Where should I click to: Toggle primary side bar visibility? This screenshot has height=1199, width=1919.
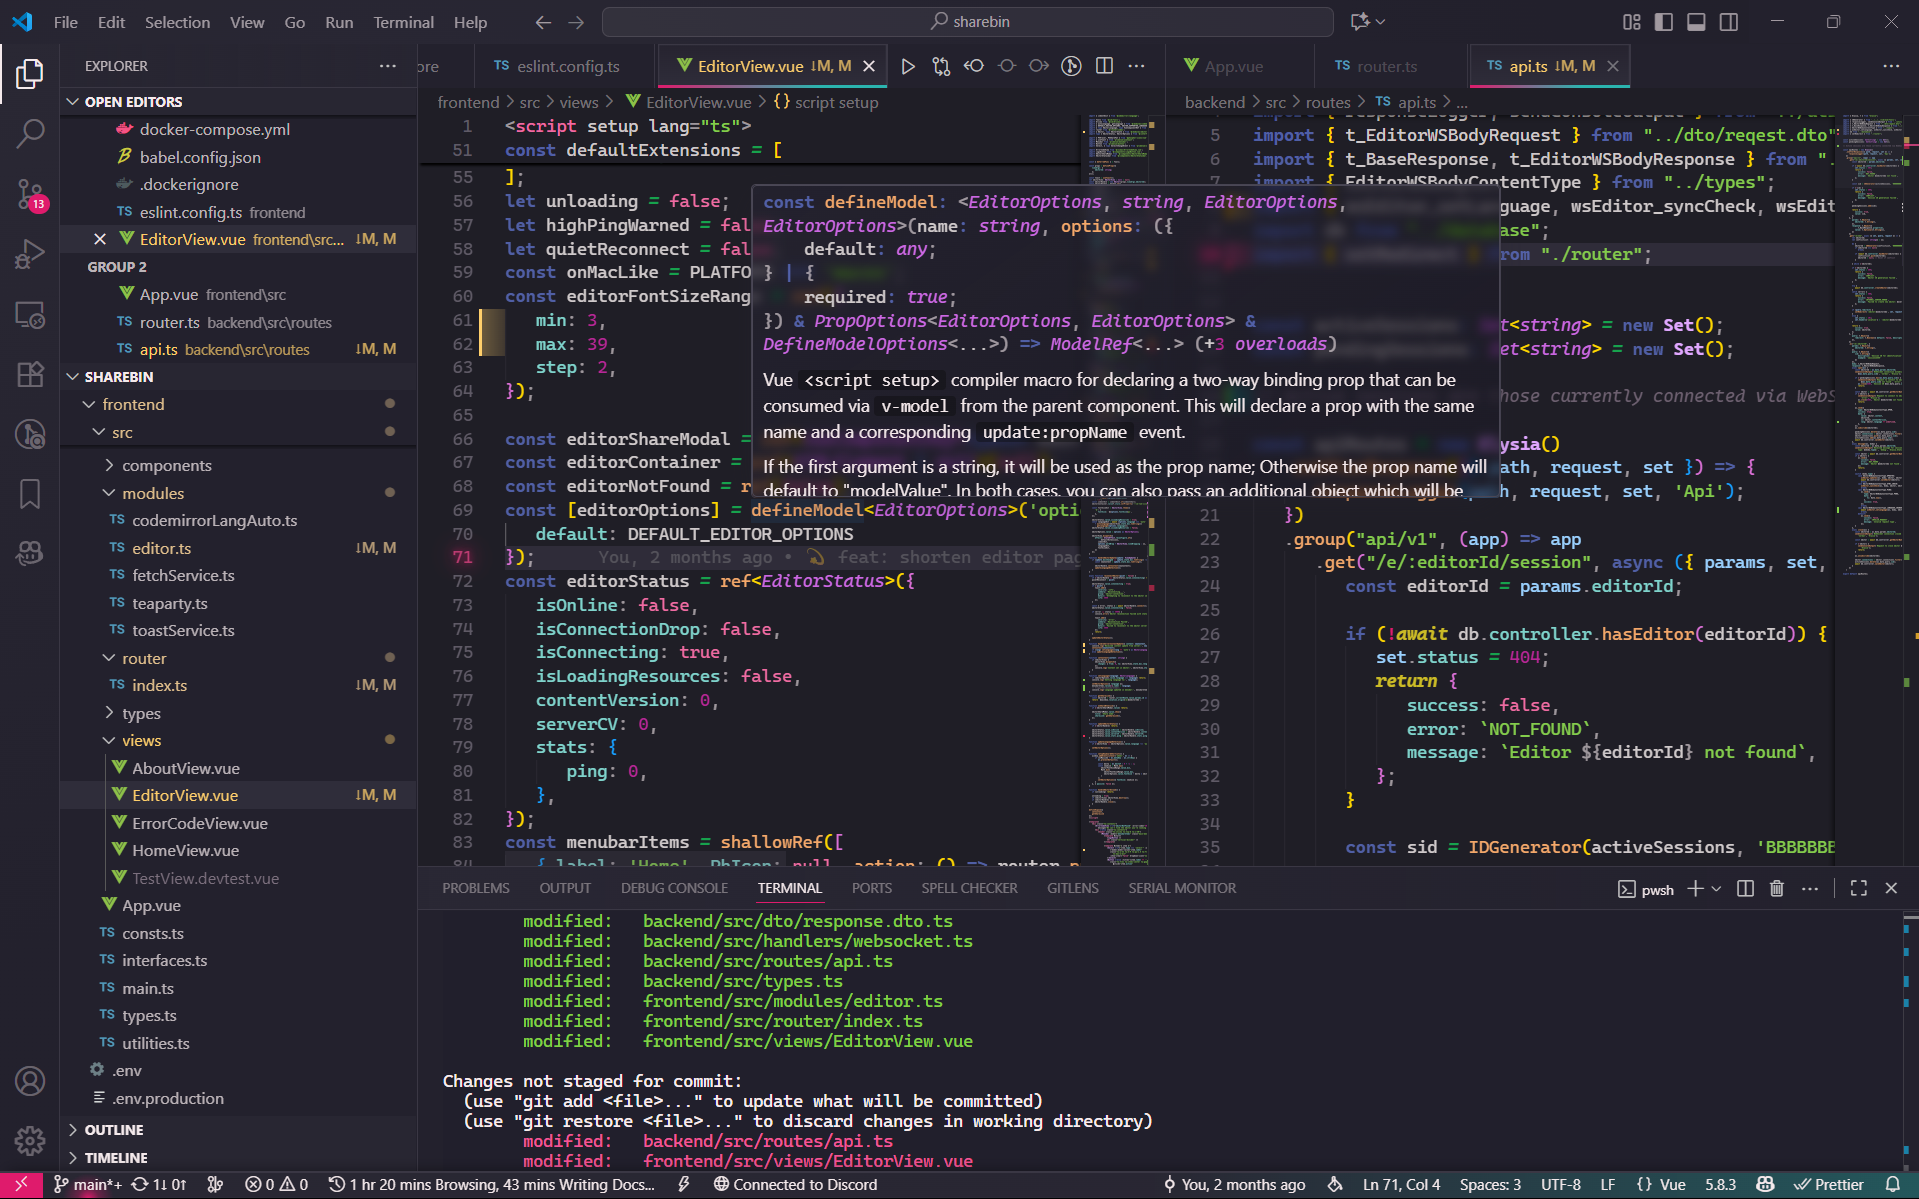[x=1664, y=22]
